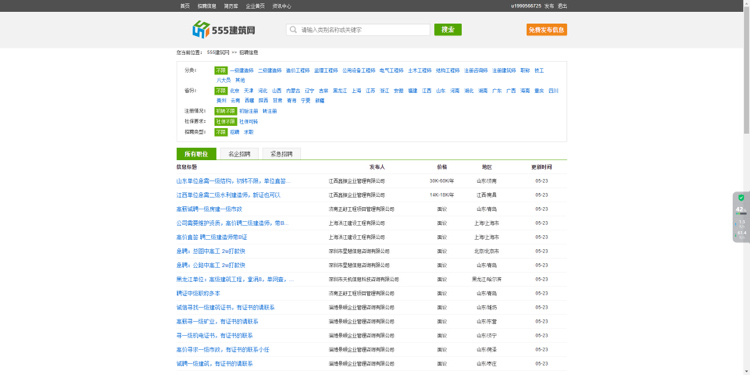Viewport: 750px width, 375px height.
Task: Filter province by 北京
Action: tap(234, 90)
